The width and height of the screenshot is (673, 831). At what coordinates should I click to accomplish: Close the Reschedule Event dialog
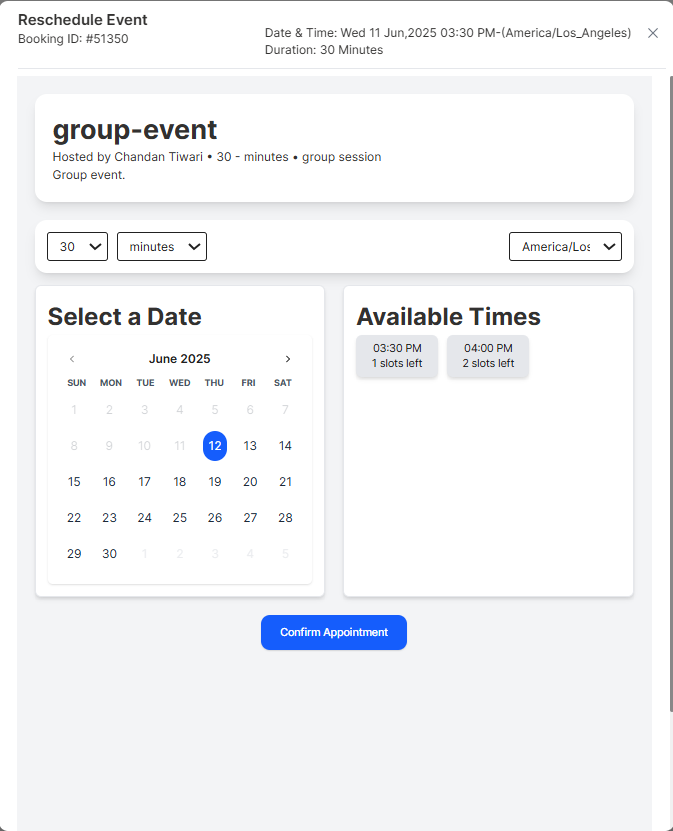tap(653, 33)
